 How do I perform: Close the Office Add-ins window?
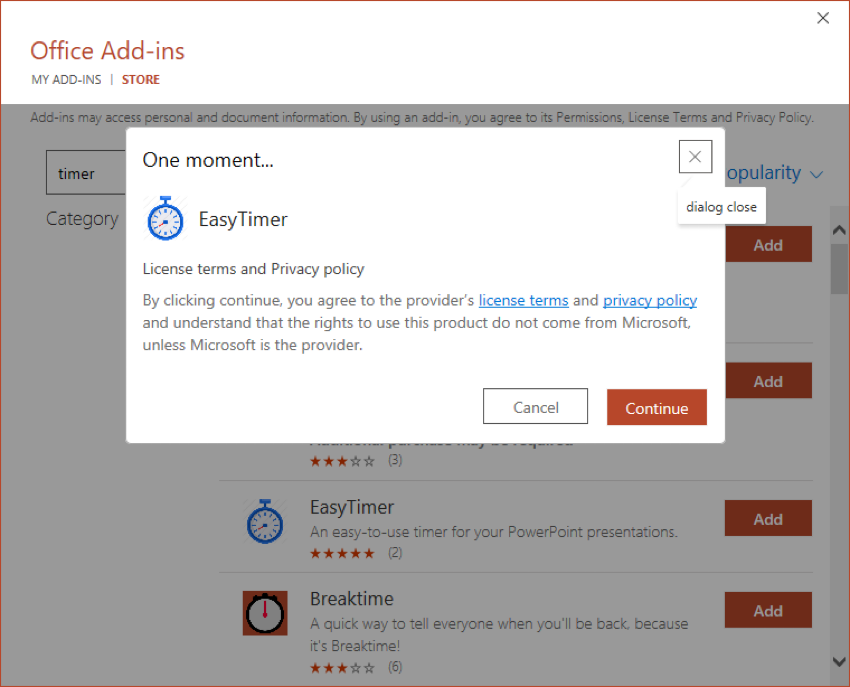[823, 18]
